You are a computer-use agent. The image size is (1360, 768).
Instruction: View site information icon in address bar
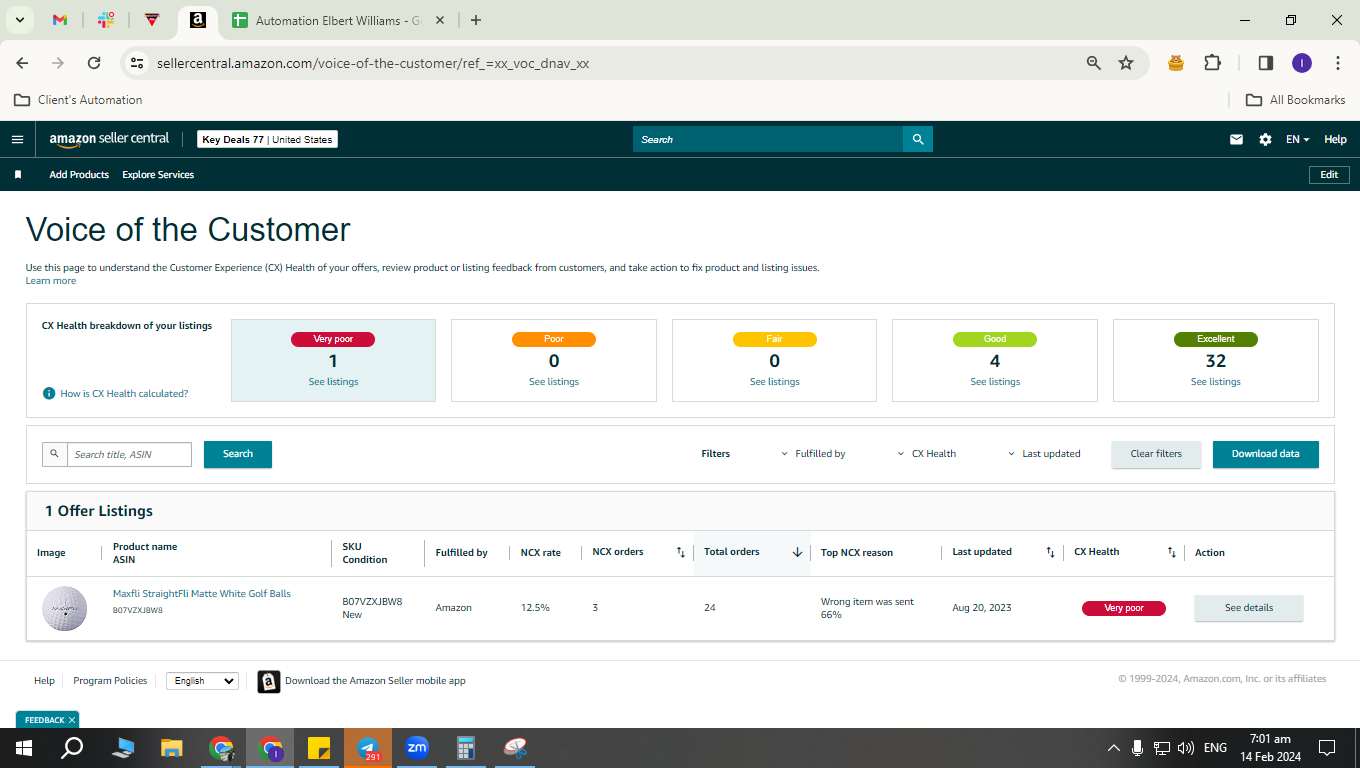tap(137, 63)
